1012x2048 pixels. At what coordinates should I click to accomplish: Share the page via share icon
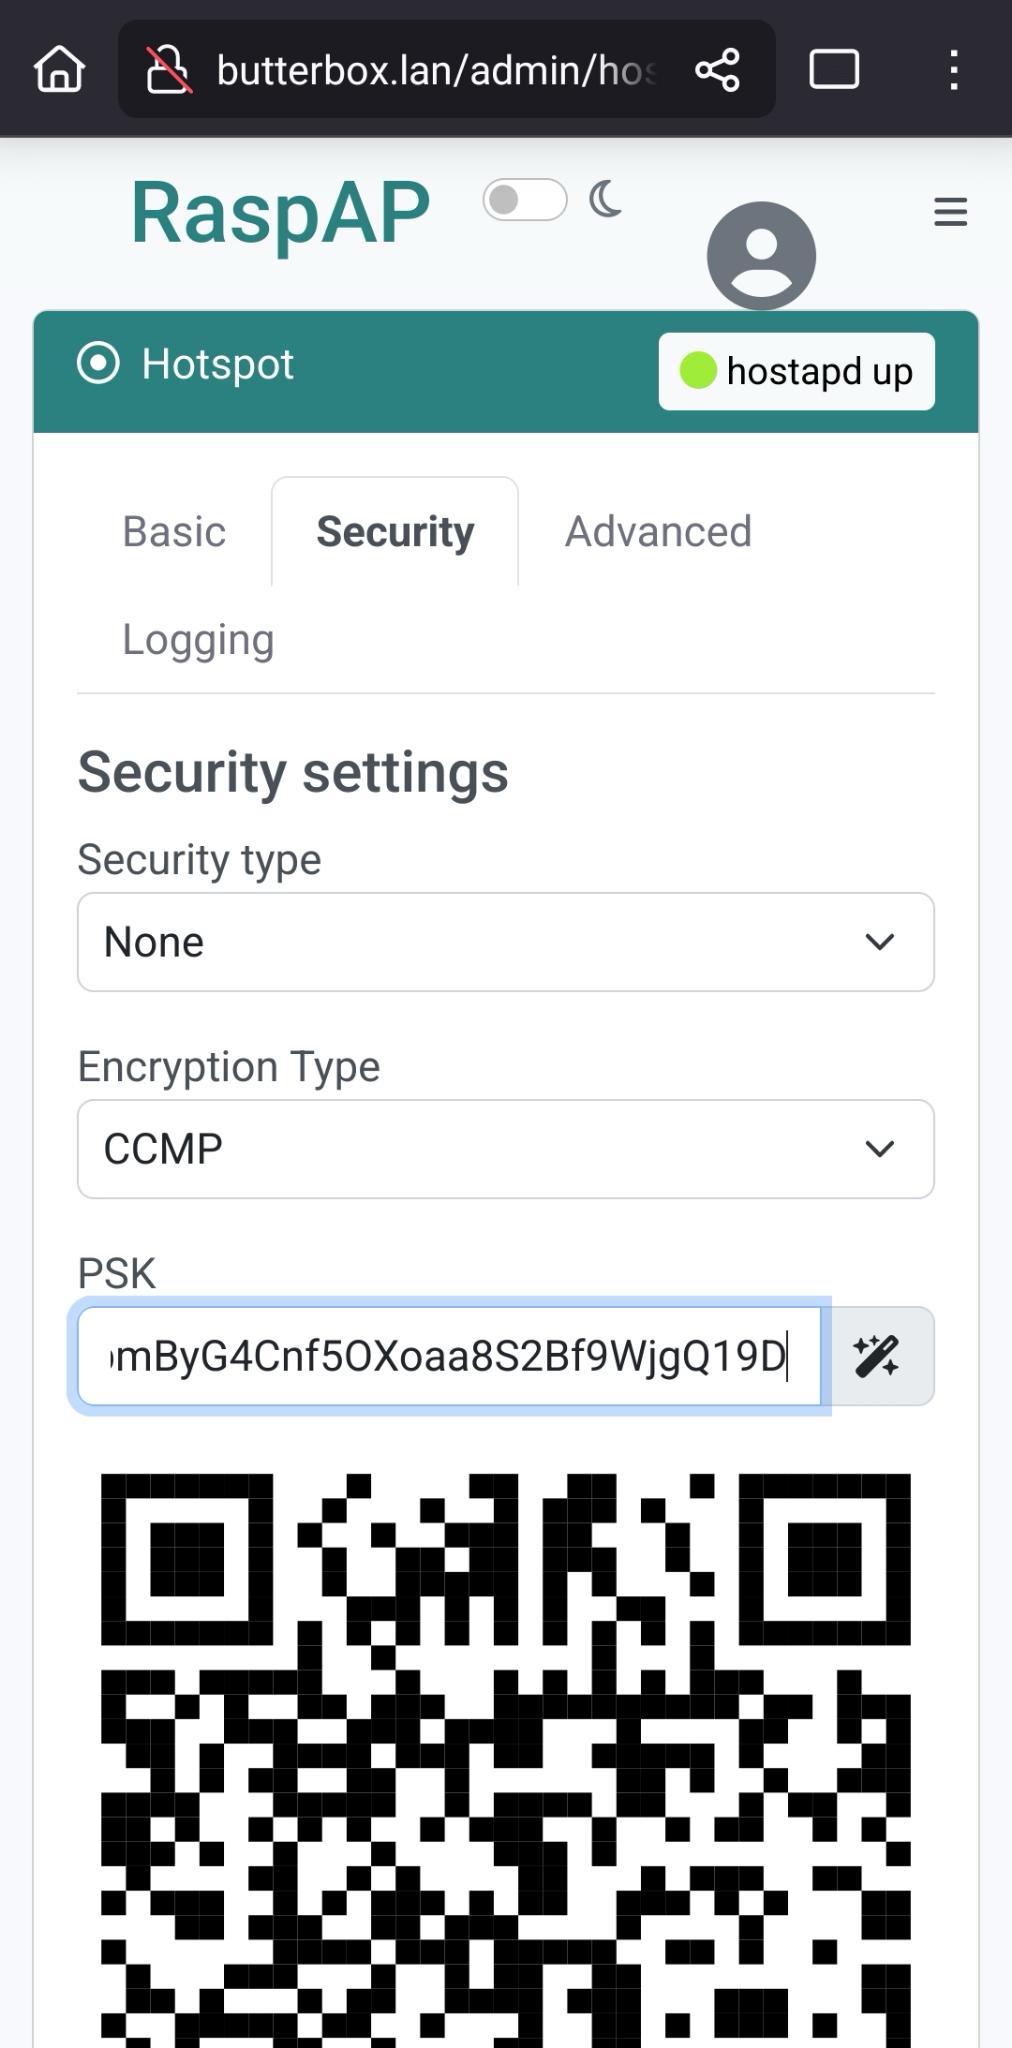coord(717,70)
